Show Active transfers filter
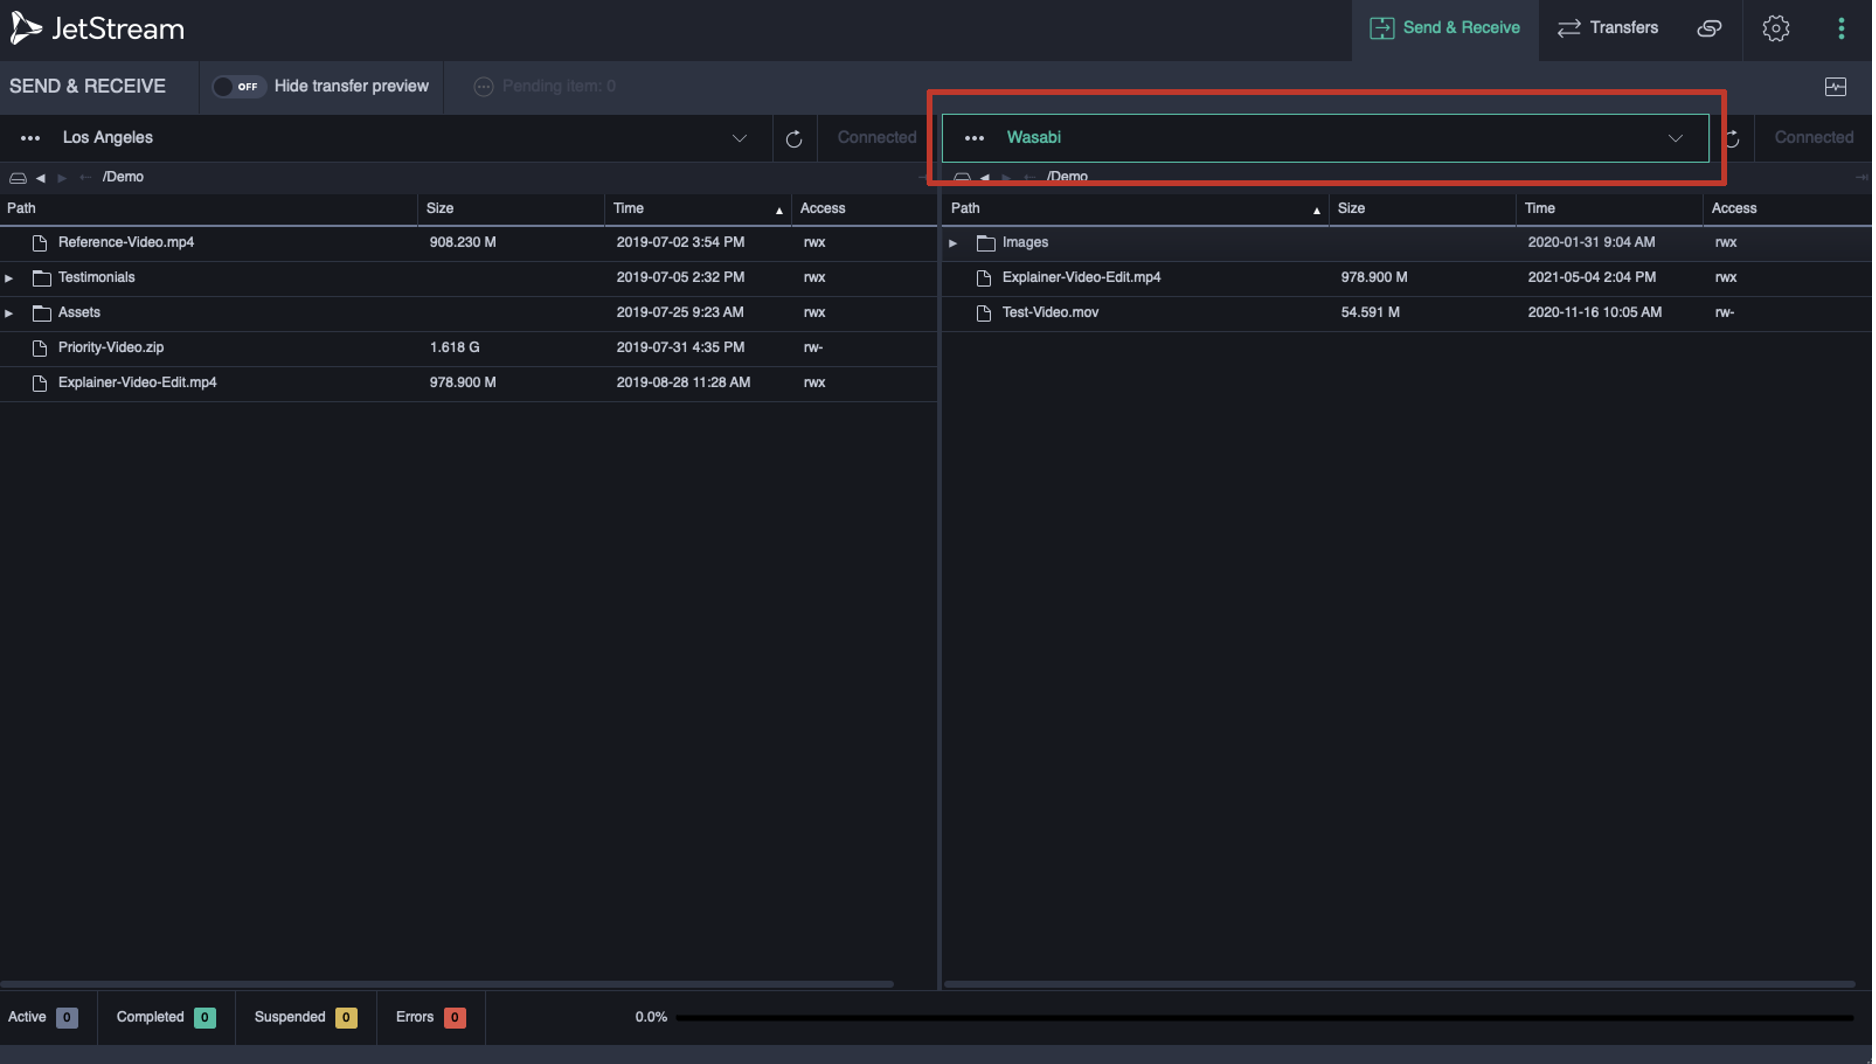Image resolution: width=1876 pixels, height=1064 pixels. 43,1019
